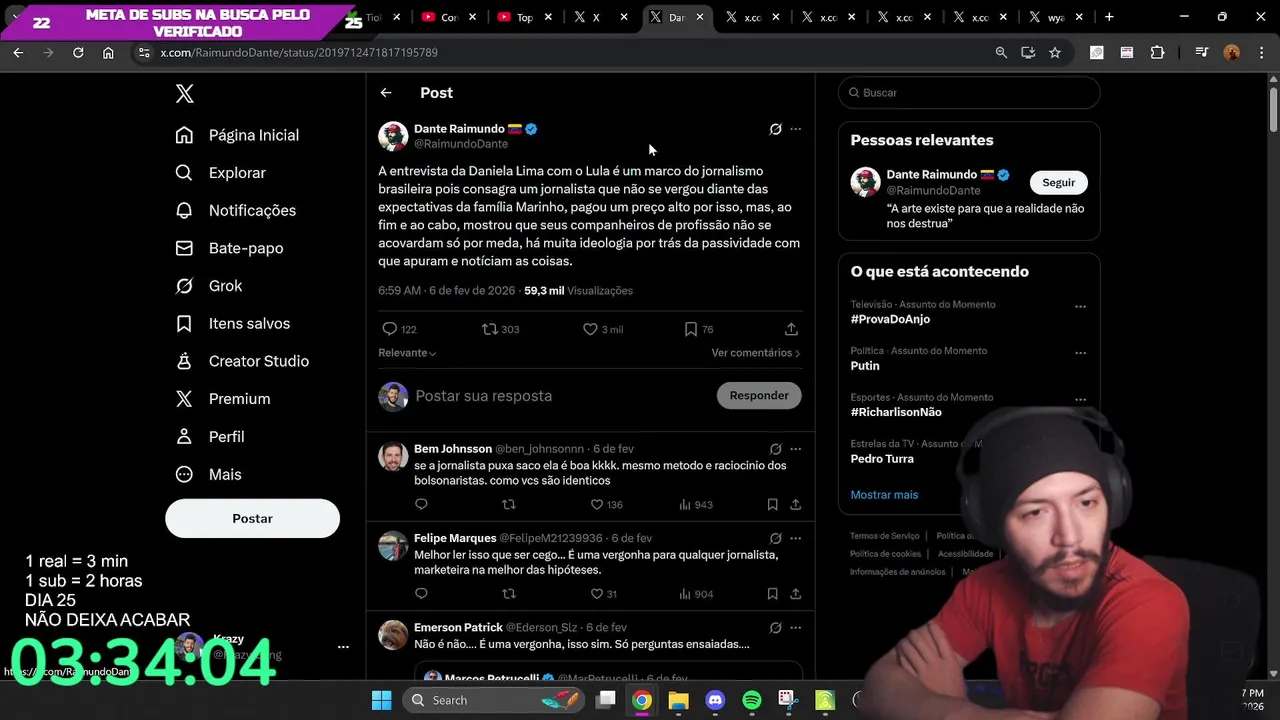
Task: Click Mostrar mais under trends
Action: point(884,495)
